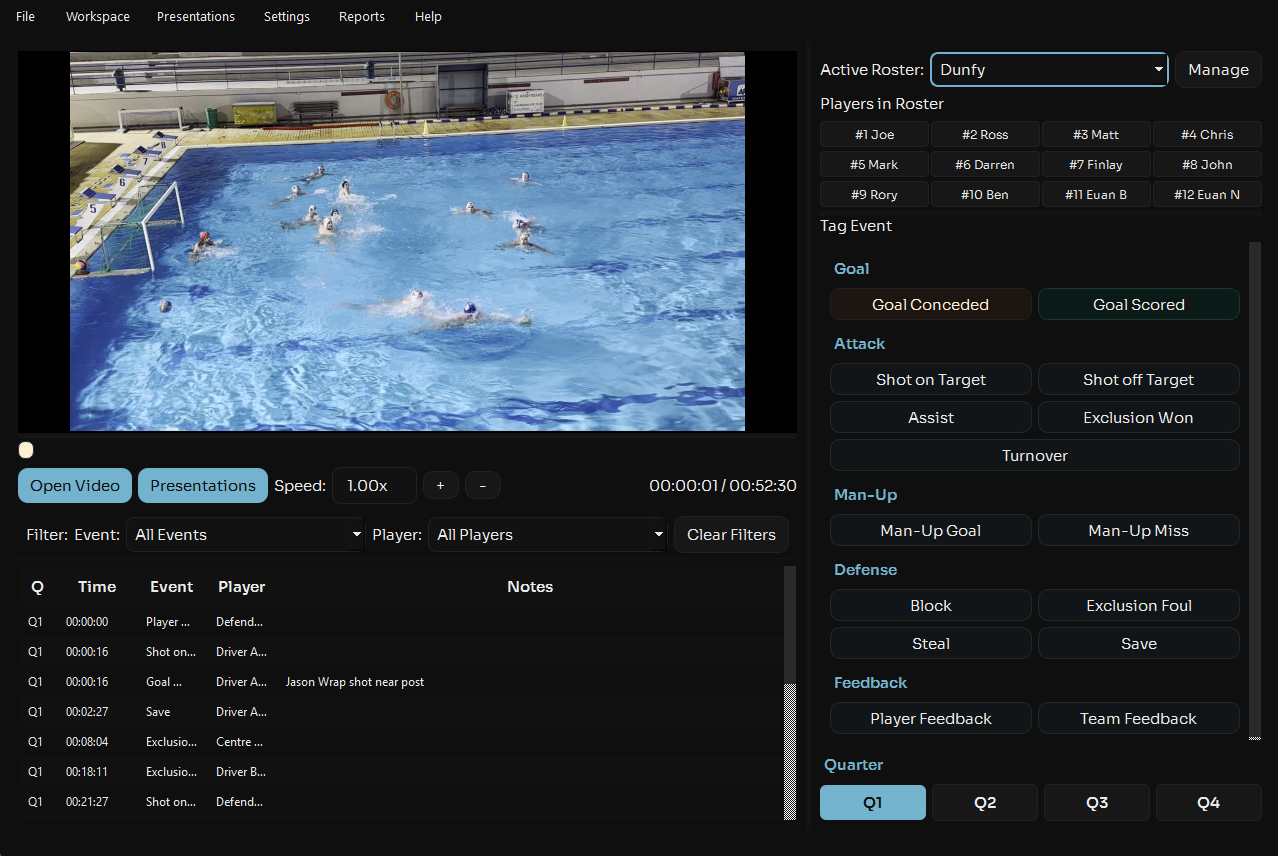1278x856 pixels.
Task: Switch to quarter Q3
Action: coord(1096,802)
